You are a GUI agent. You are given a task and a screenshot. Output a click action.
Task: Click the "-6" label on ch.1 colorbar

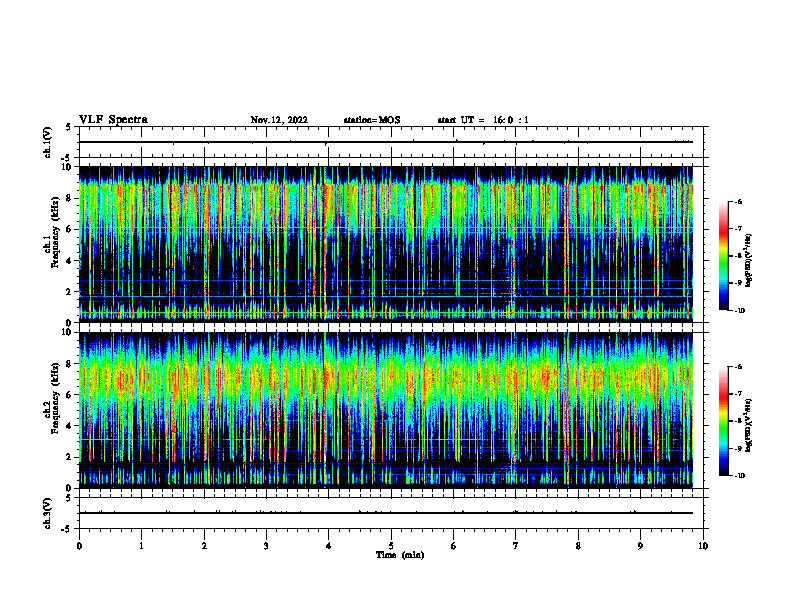click(x=738, y=202)
